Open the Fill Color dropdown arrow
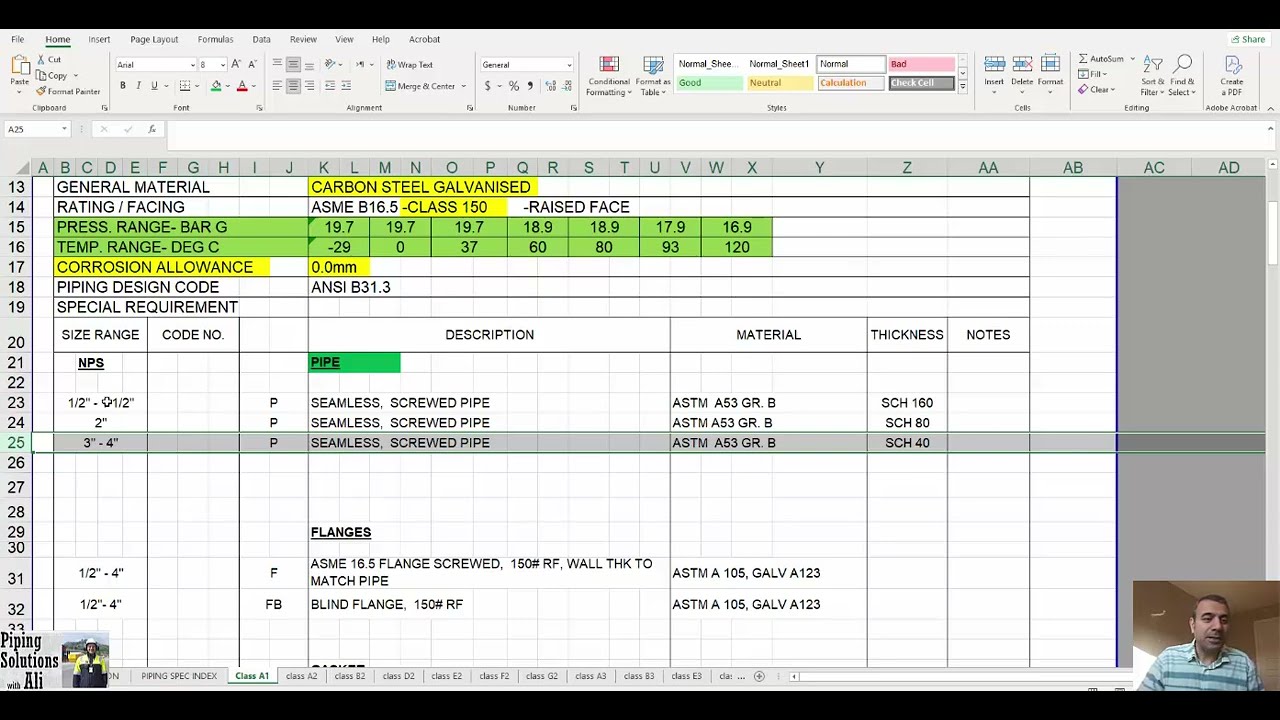 pos(227,86)
